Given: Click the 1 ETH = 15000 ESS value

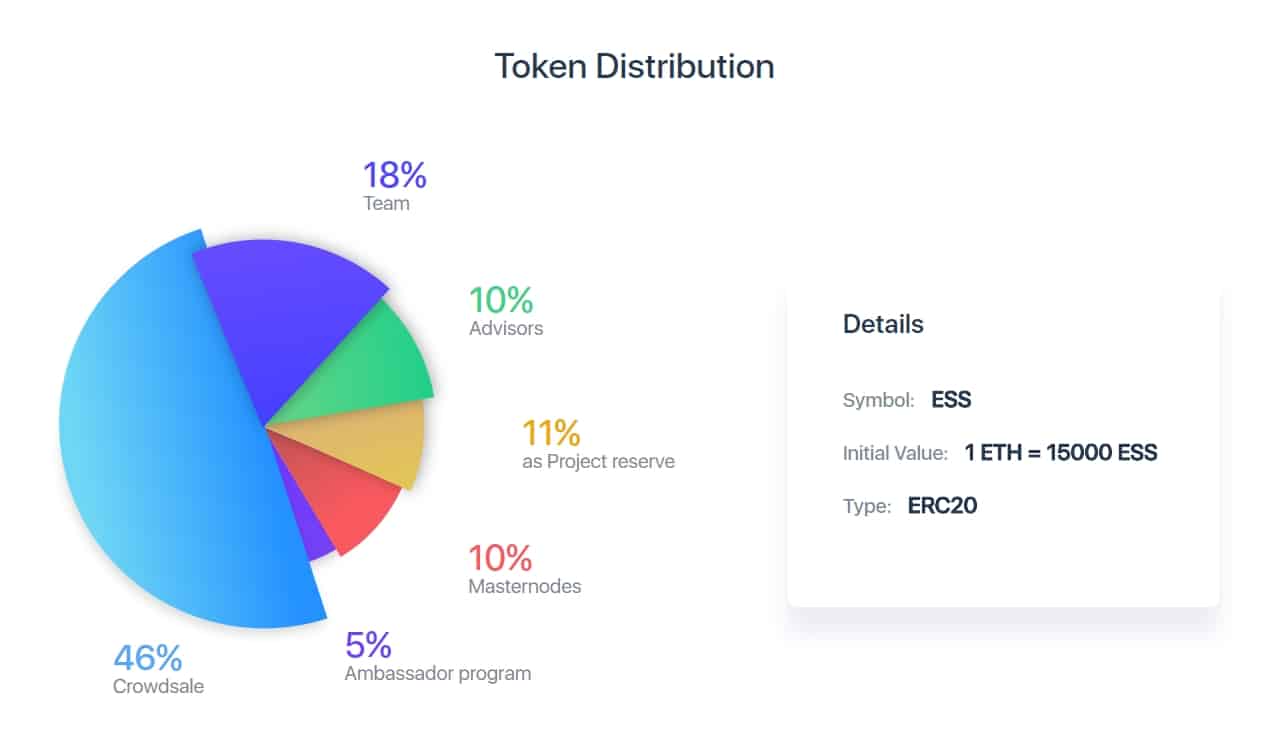Looking at the screenshot, I should tap(1061, 453).
